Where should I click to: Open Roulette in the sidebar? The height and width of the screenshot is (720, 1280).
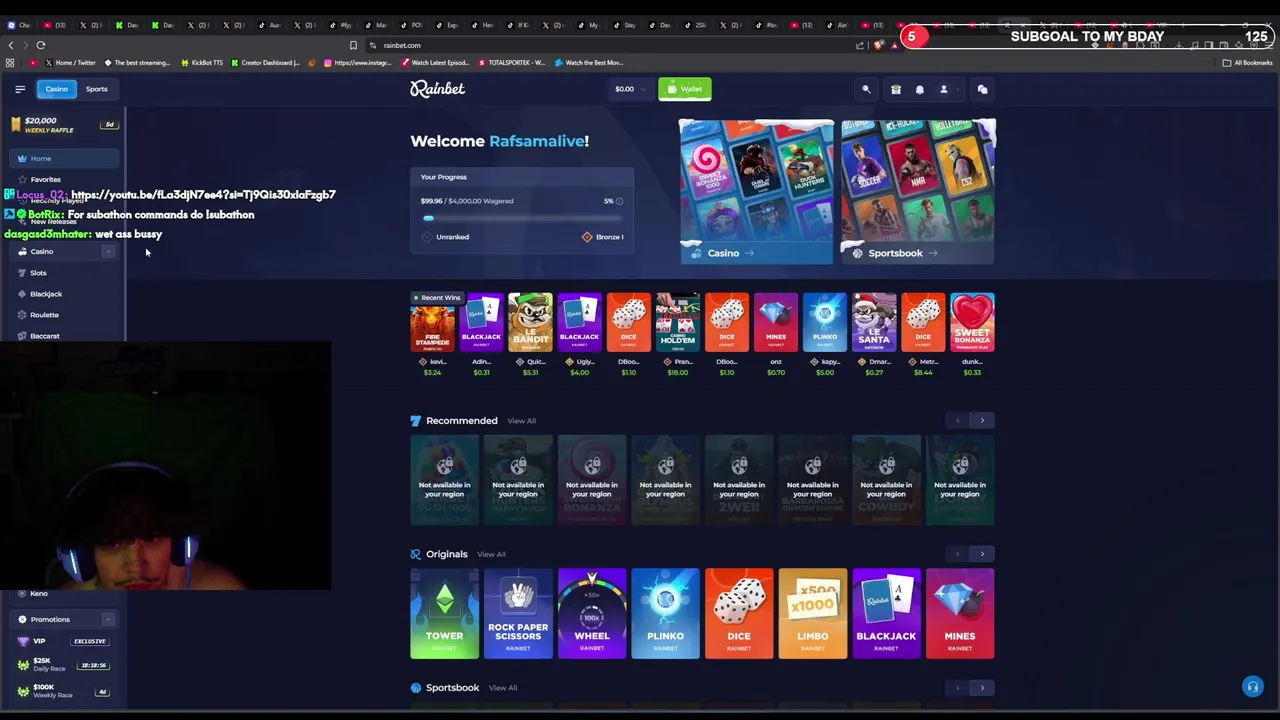click(x=44, y=315)
